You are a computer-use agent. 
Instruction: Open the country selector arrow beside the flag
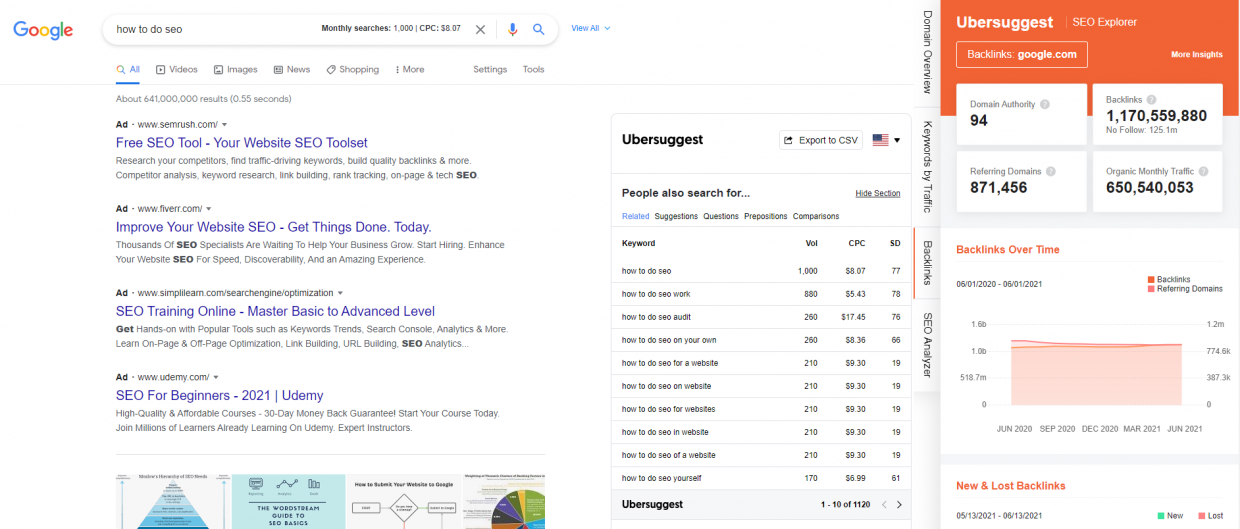[897, 141]
